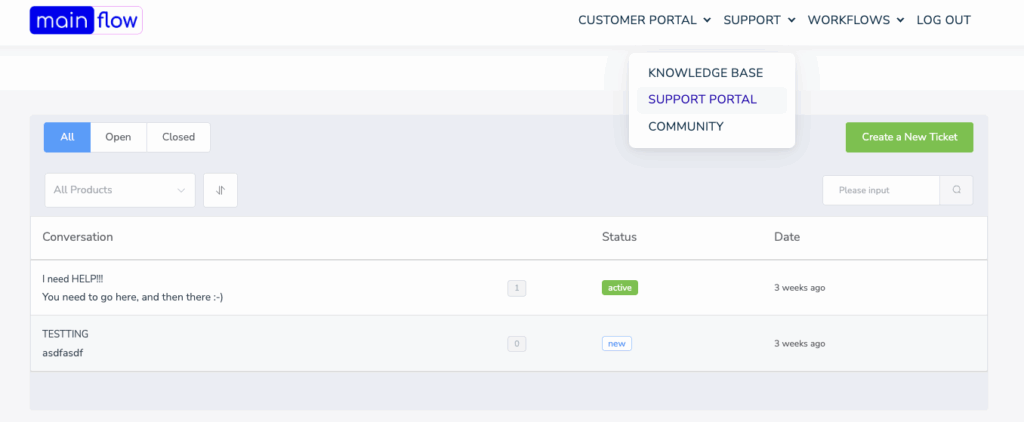Screen dimensions: 1024x422
Task: Focus the Please input search field
Action: [x=881, y=190]
